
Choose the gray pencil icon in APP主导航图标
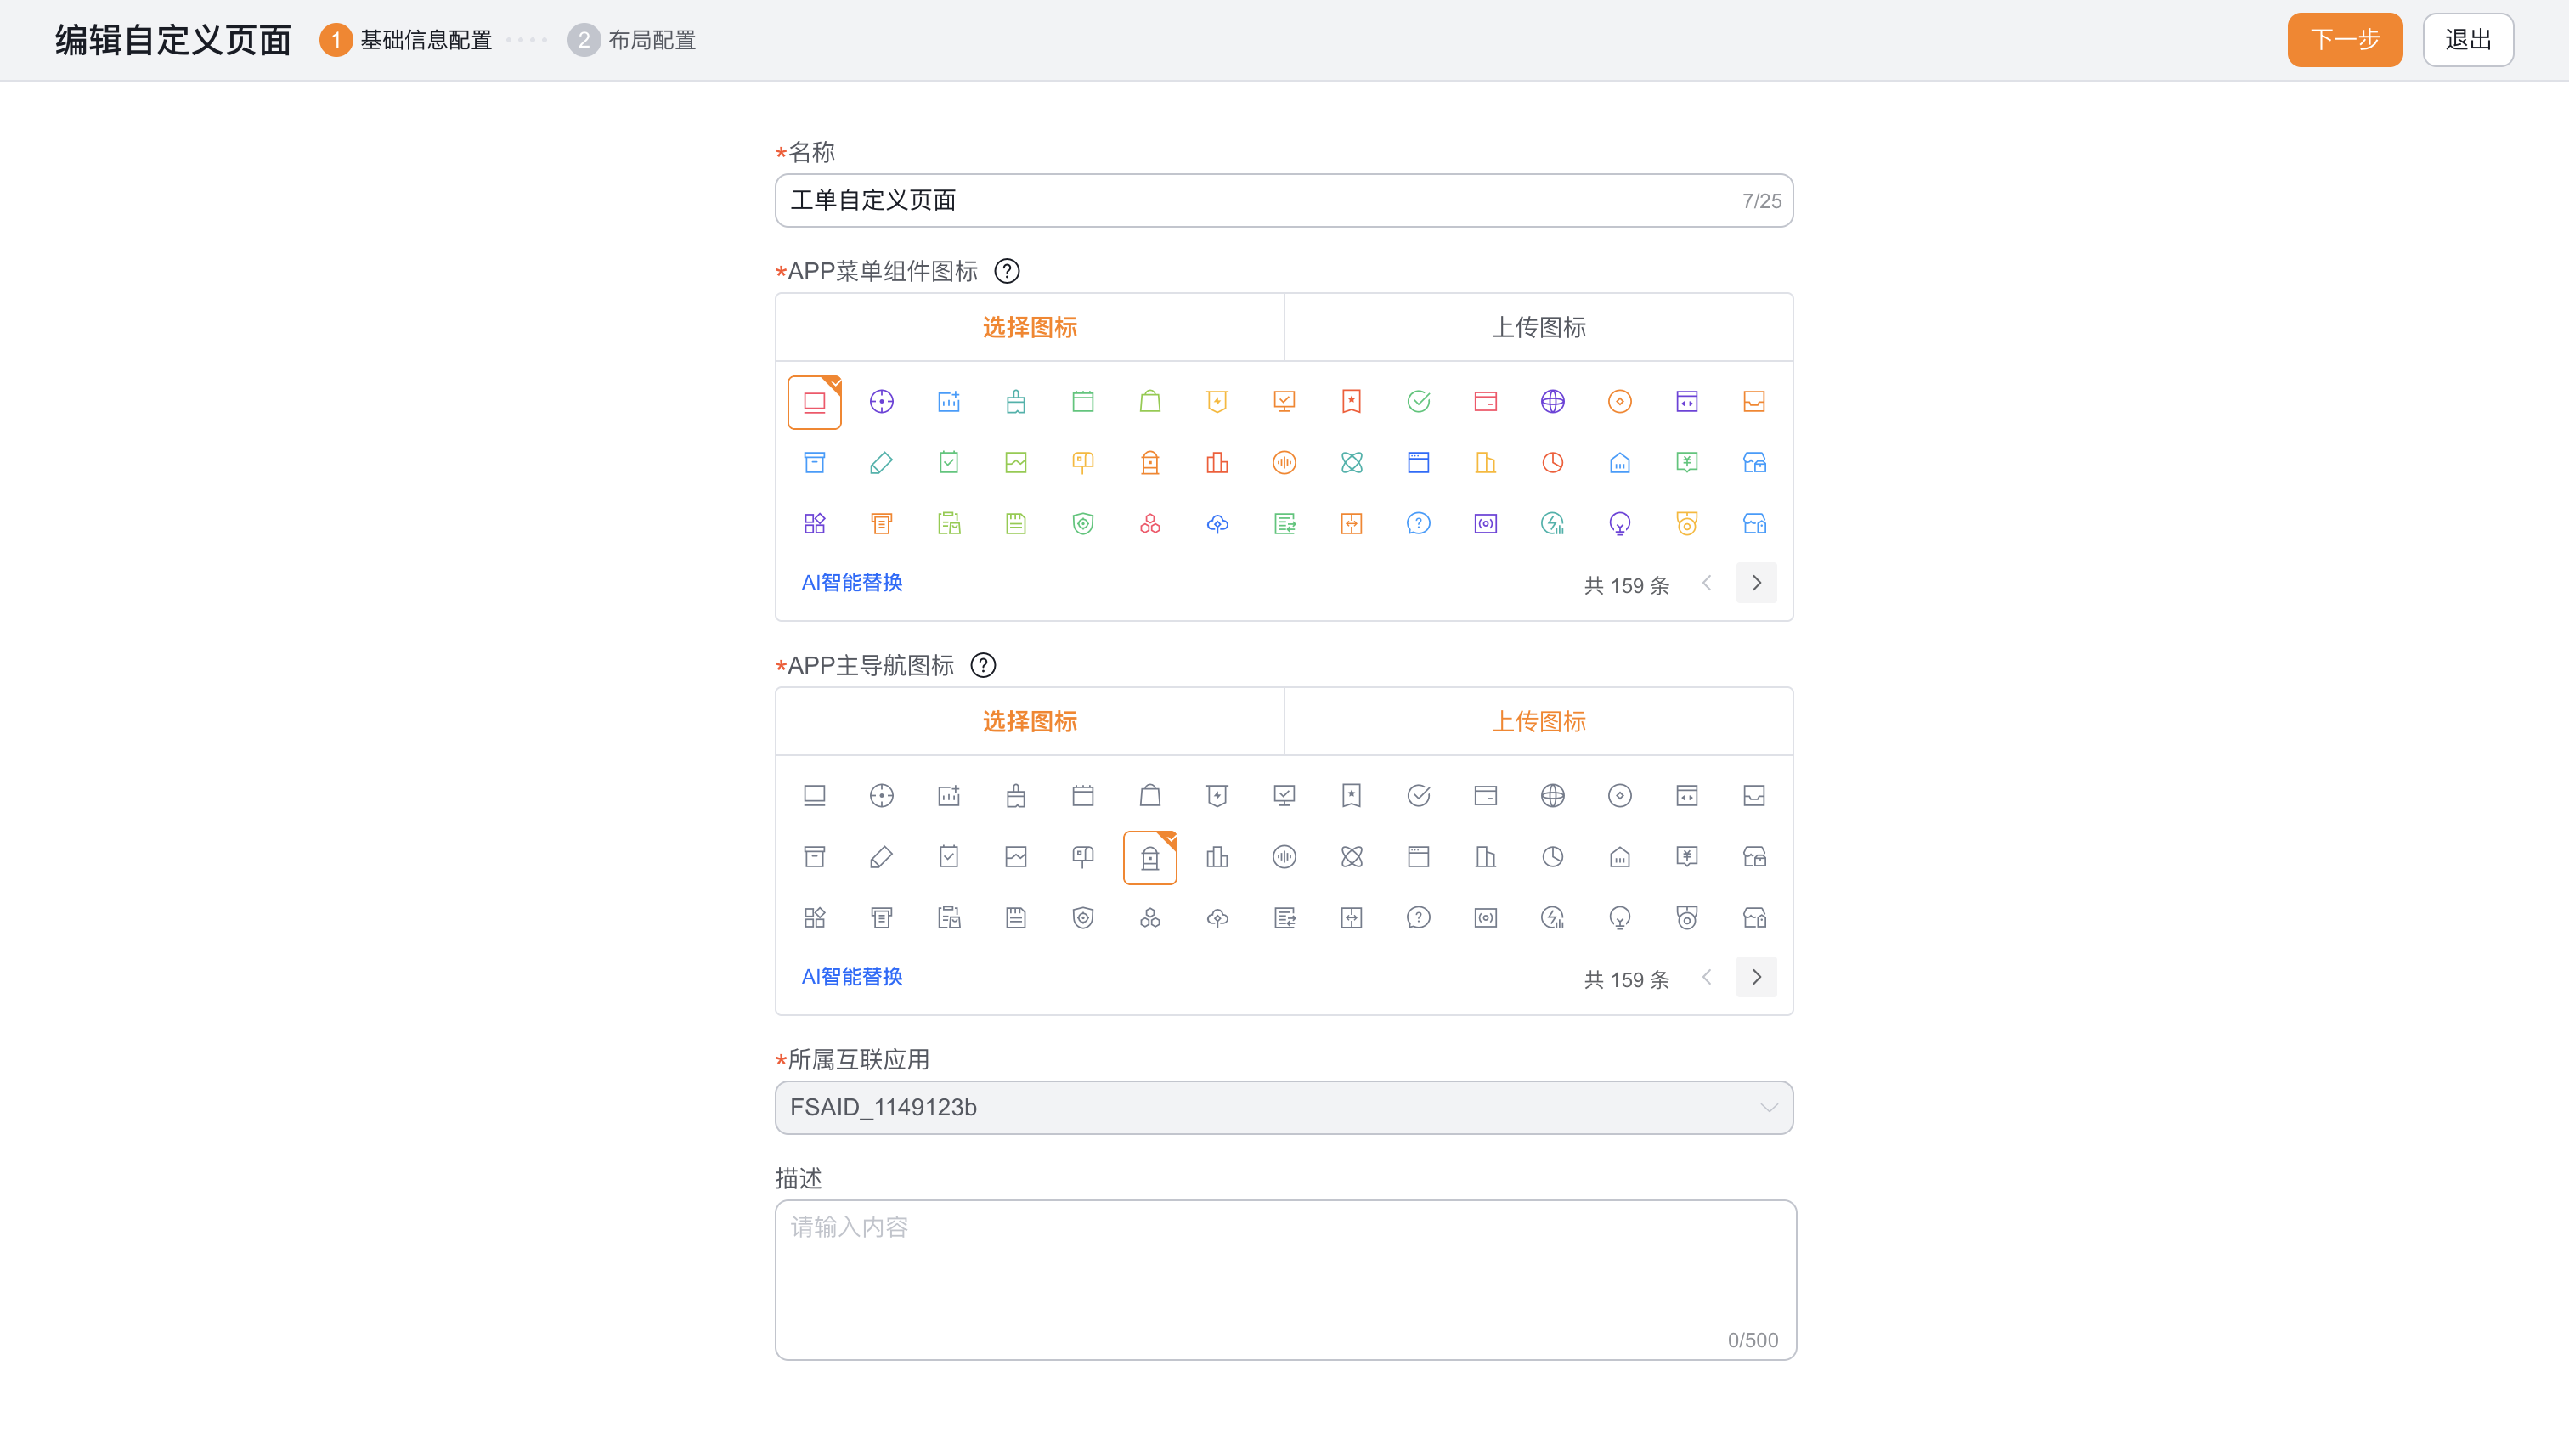pos(881,857)
